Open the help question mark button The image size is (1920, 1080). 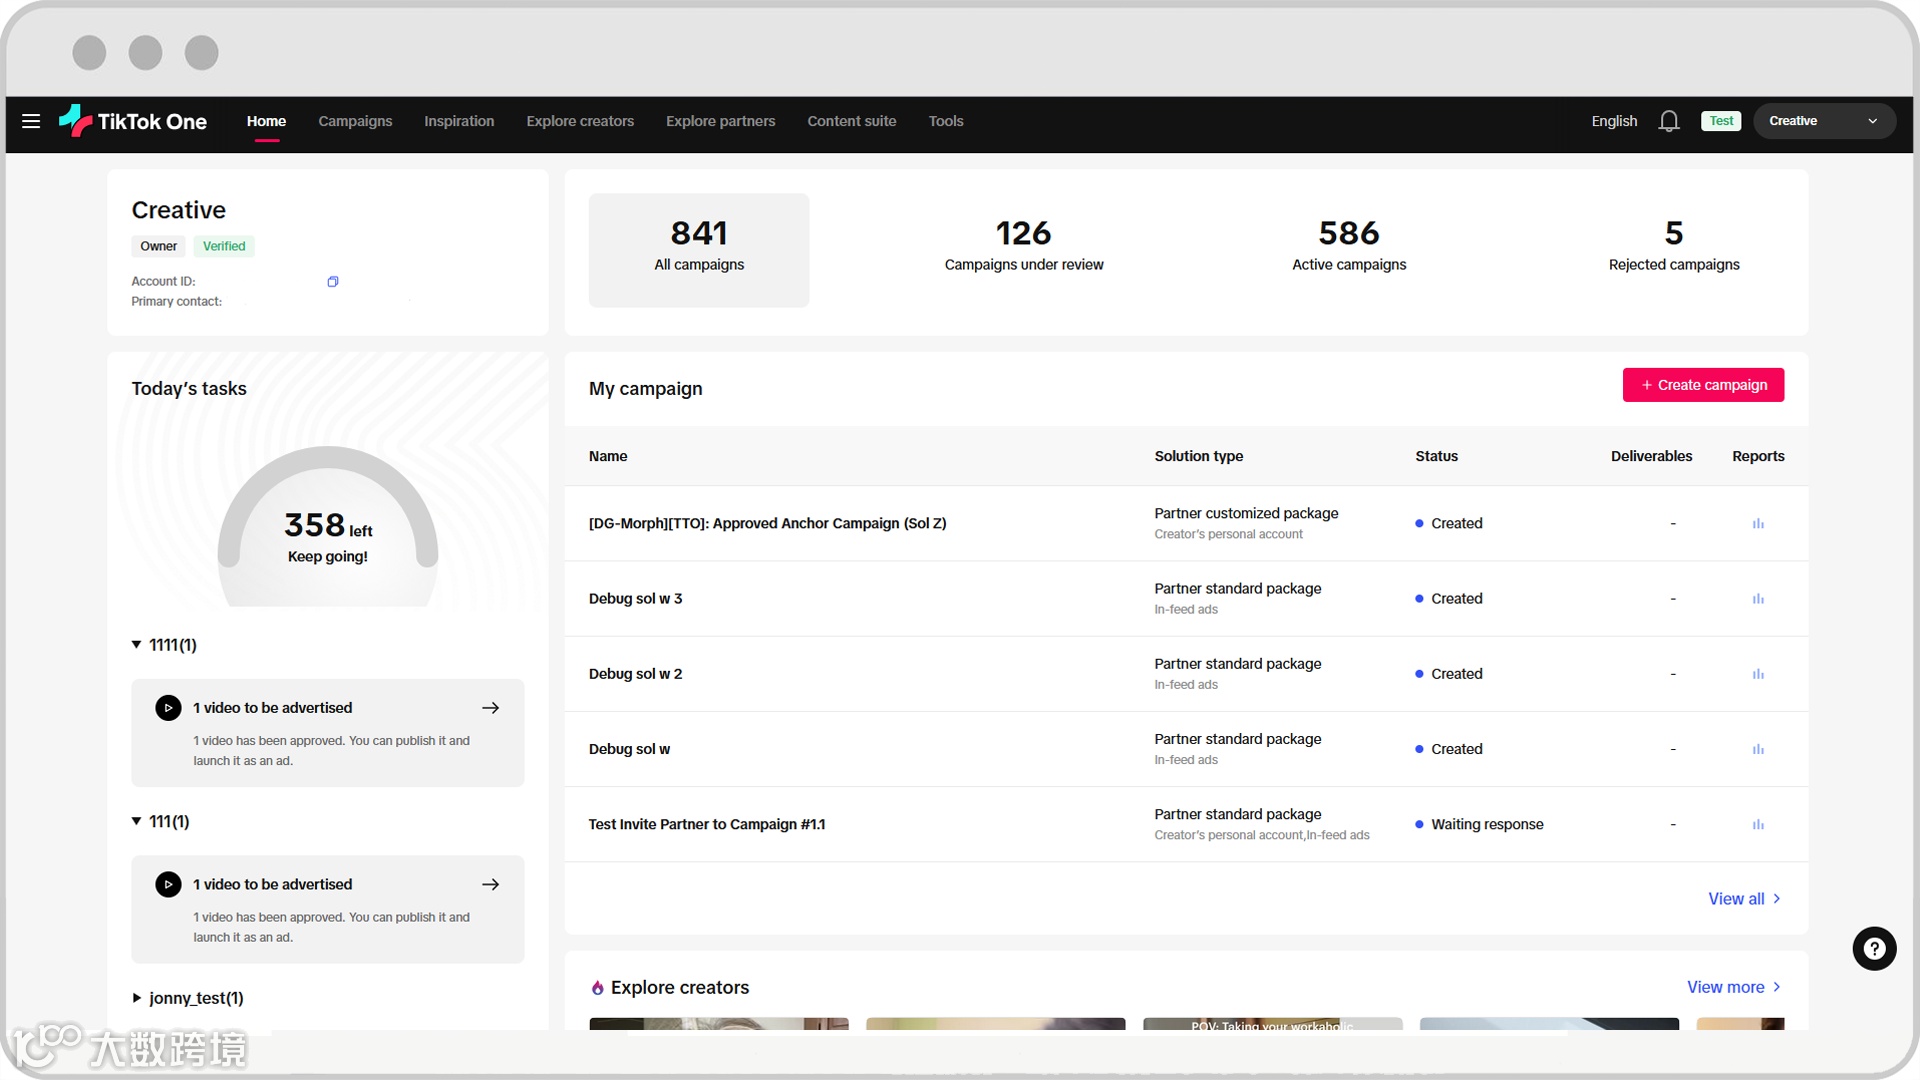[1874, 948]
